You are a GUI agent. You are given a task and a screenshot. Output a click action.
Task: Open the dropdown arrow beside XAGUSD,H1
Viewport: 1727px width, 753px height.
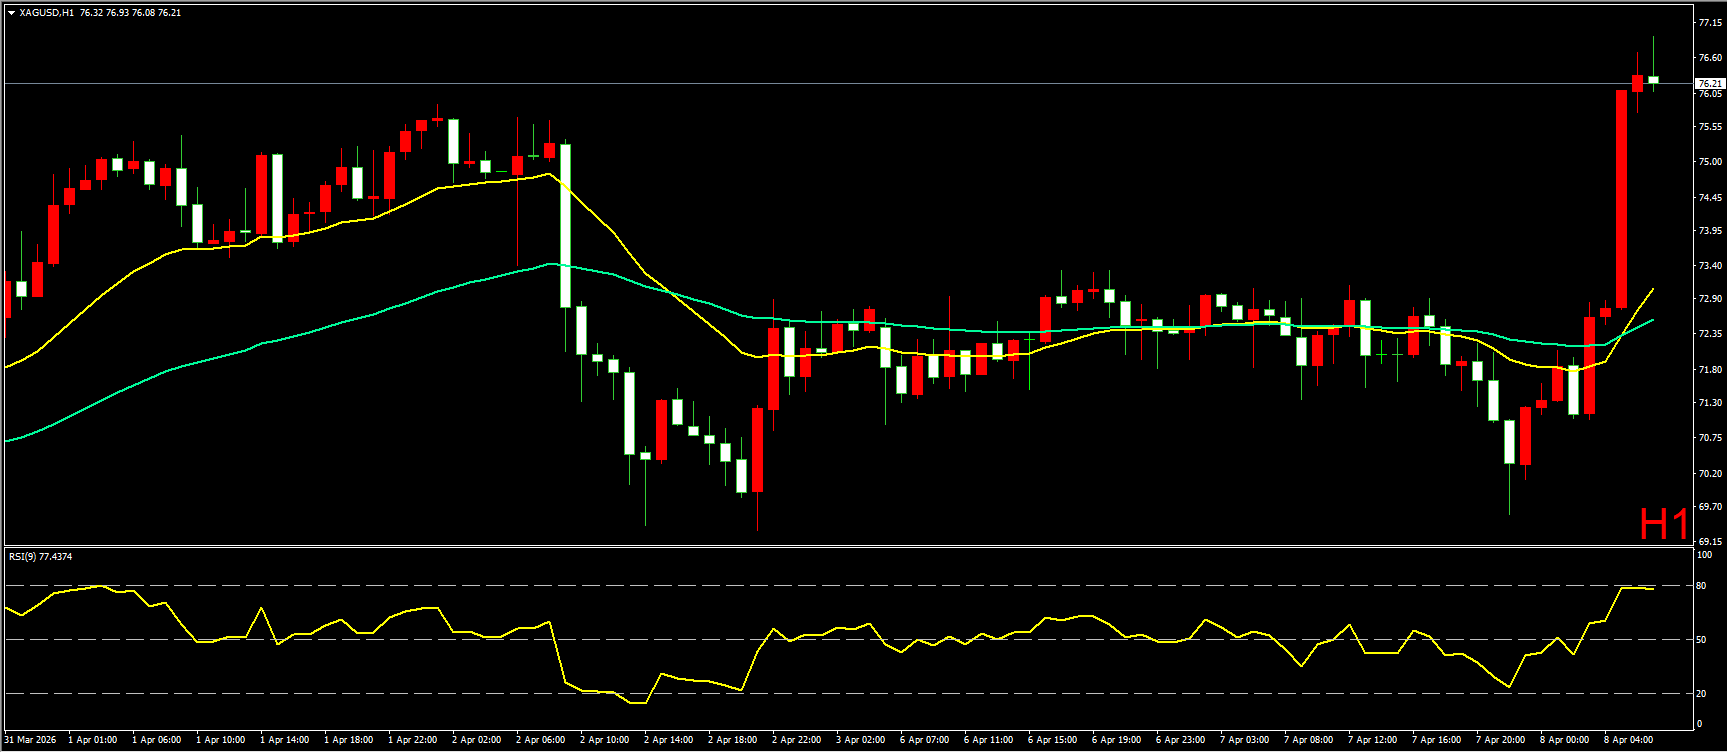pos(11,13)
